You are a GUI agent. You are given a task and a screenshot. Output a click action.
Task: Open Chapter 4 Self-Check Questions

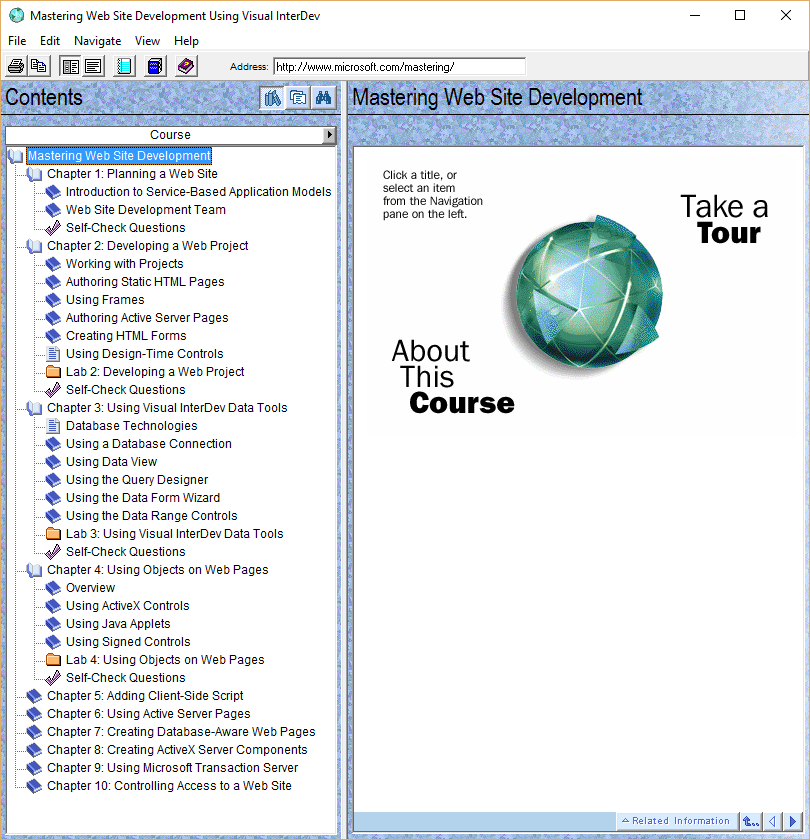[x=125, y=678]
